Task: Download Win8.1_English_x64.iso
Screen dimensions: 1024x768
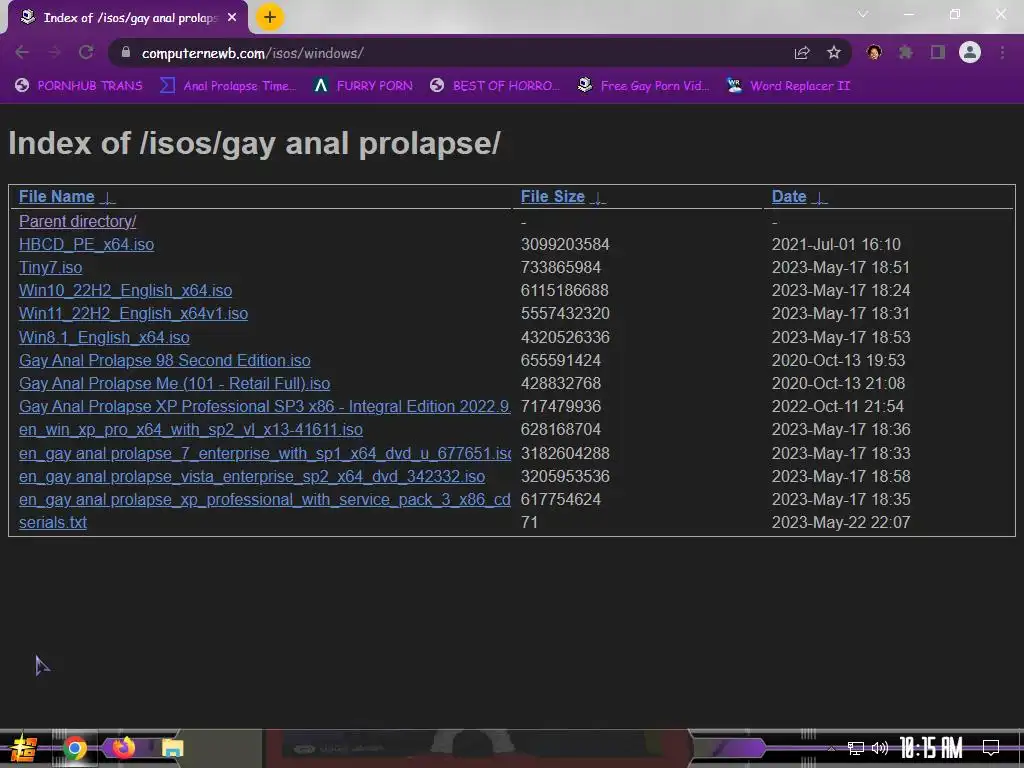Action: pyautogui.click(x=104, y=337)
